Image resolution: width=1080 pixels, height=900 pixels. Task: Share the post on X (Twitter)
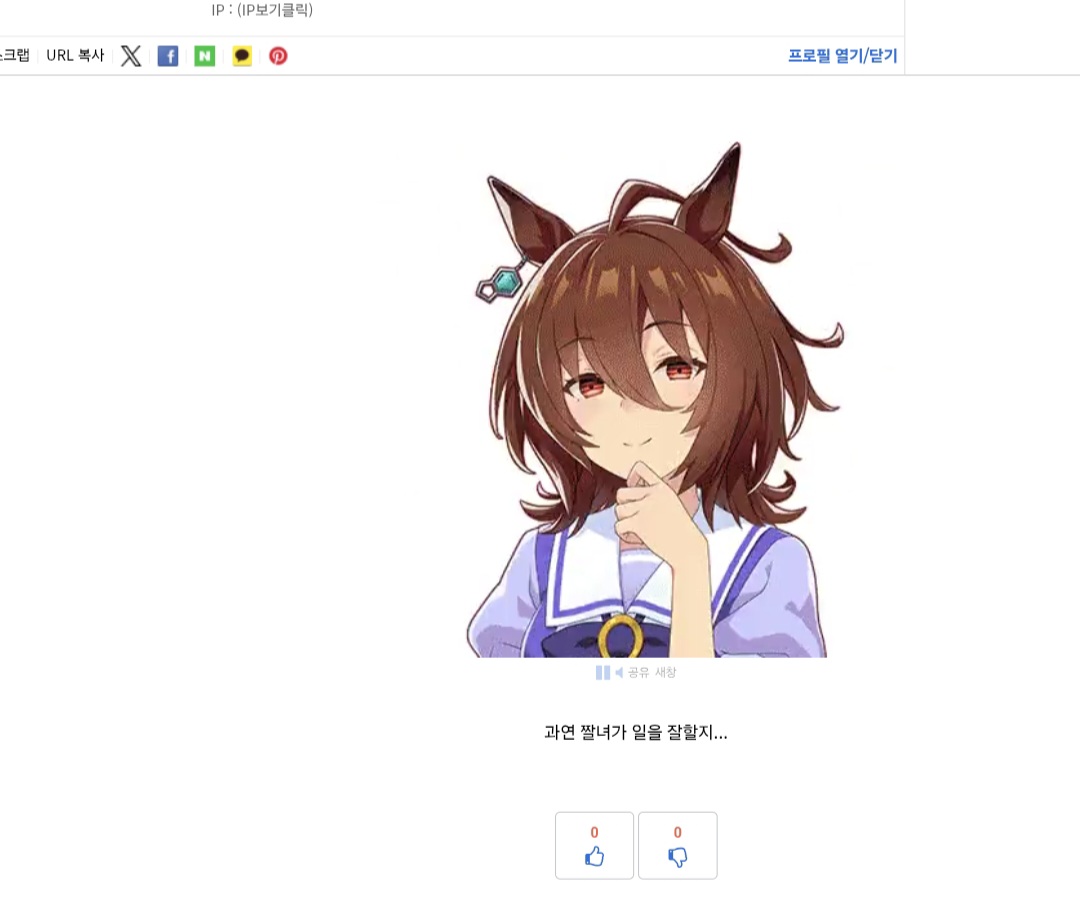tap(131, 56)
